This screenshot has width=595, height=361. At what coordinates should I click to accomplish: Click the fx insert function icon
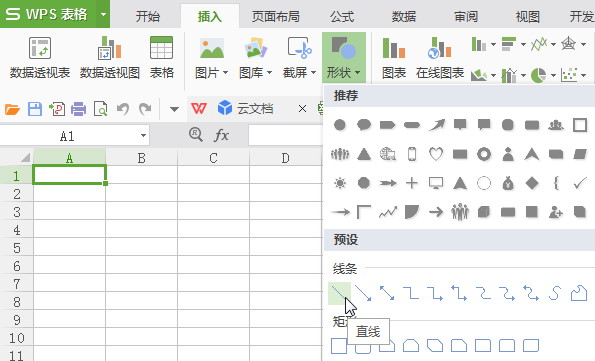coord(221,135)
